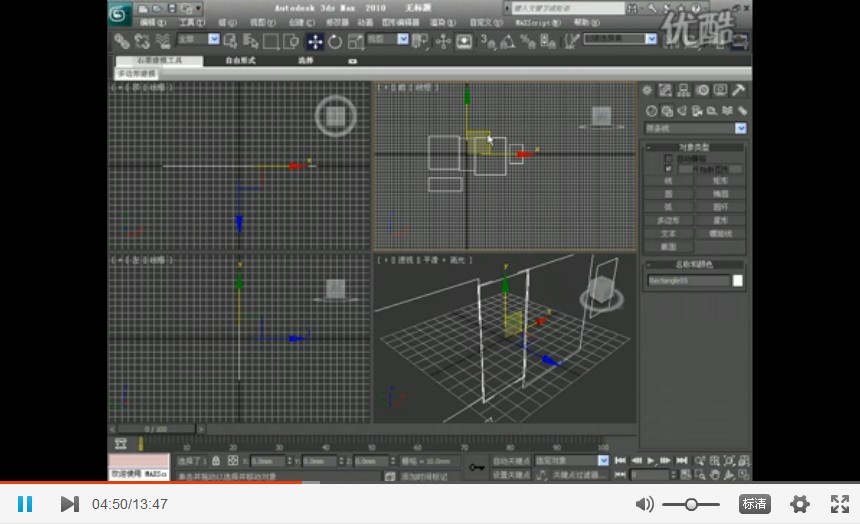Click the Select and Link chain icon
The width and height of the screenshot is (860, 524).
(x=122, y=41)
